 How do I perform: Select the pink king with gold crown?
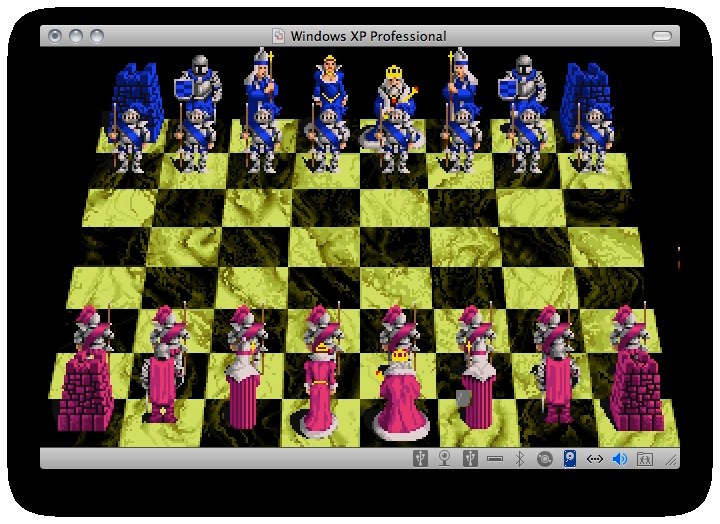coord(401,394)
